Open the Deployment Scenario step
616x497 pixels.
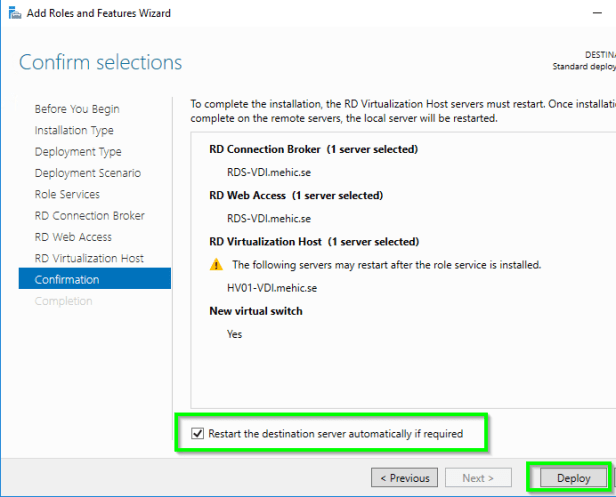tap(87, 173)
